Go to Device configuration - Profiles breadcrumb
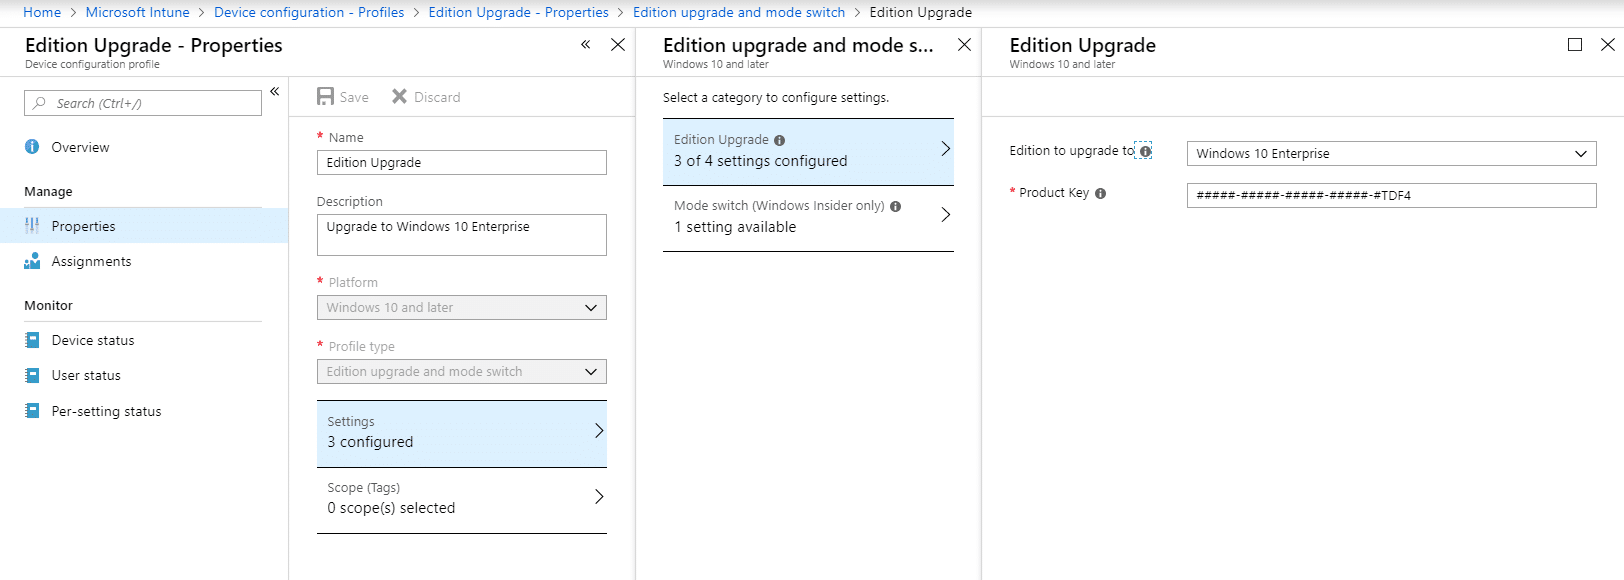This screenshot has height=580, width=1624. coord(309,12)
